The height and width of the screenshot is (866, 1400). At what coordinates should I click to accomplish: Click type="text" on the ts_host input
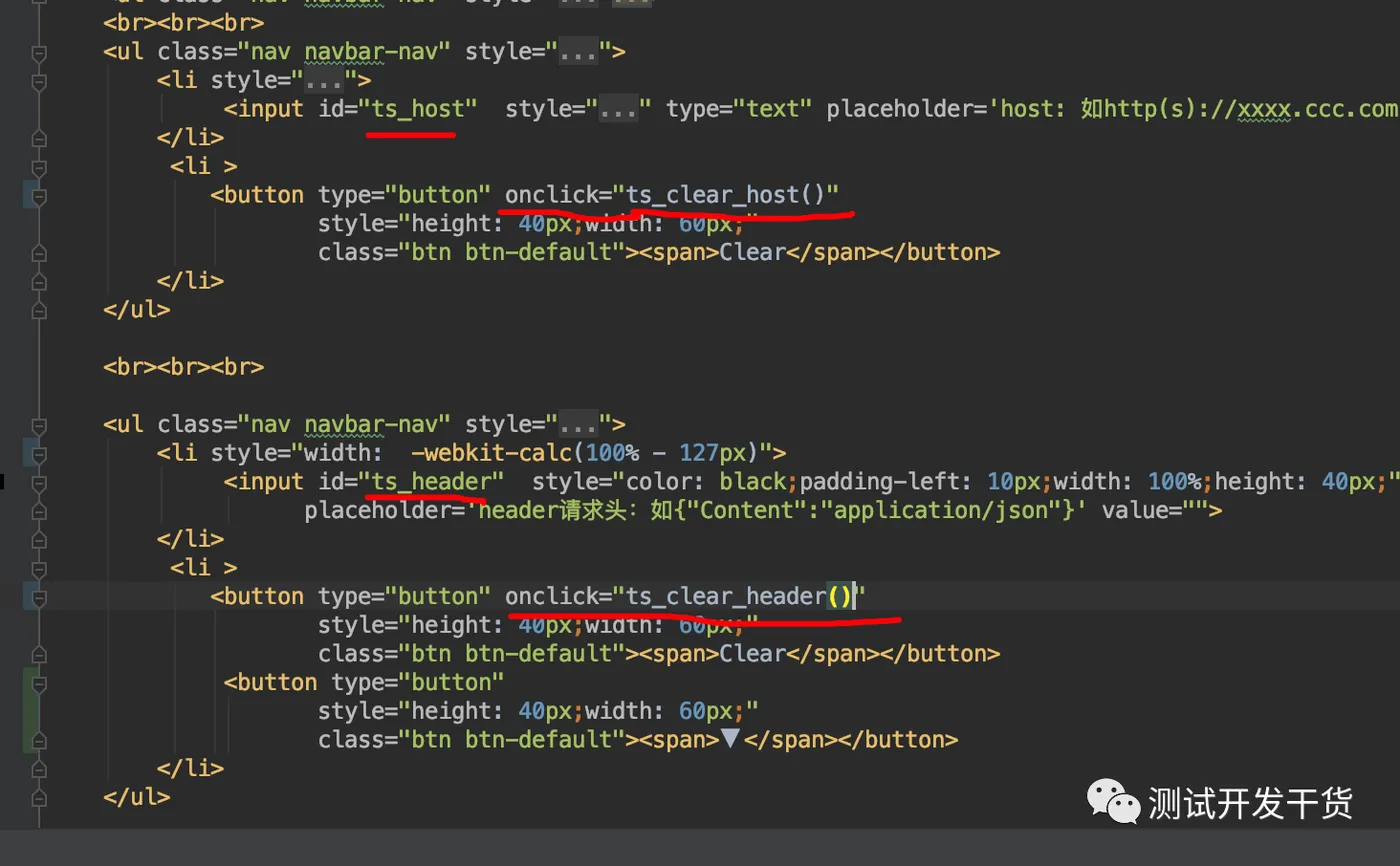[x=740, y=109]
